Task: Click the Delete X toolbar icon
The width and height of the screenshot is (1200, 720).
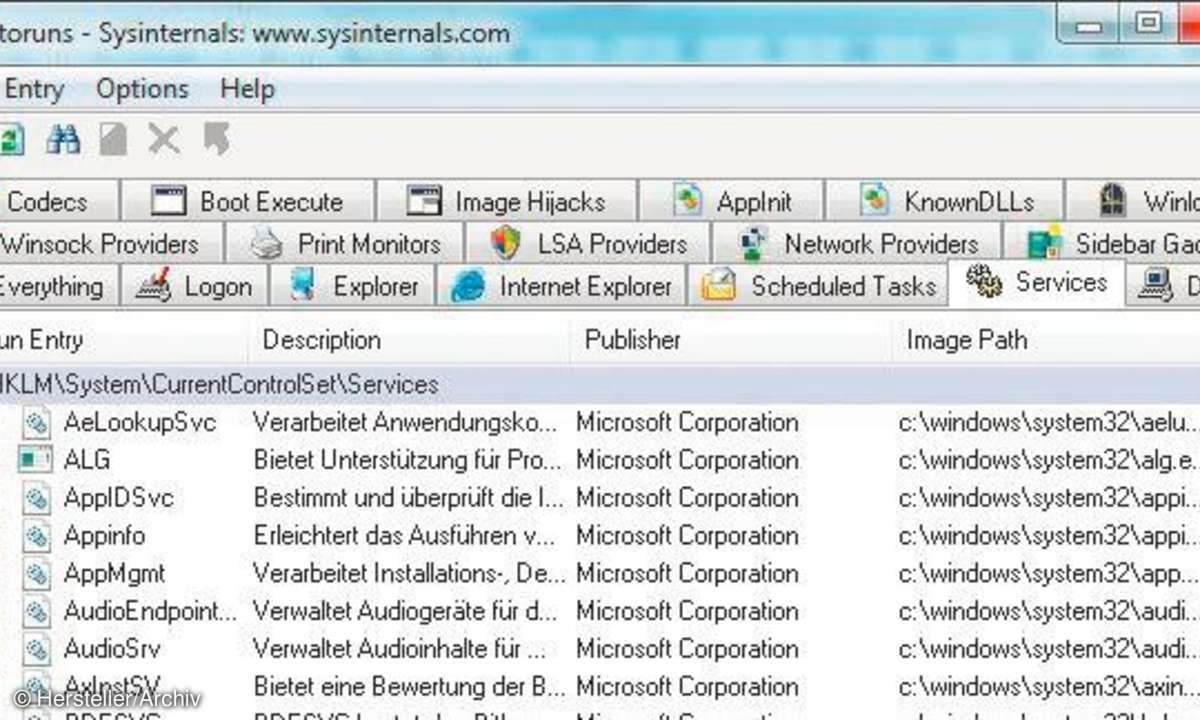Action: [164, 140]
